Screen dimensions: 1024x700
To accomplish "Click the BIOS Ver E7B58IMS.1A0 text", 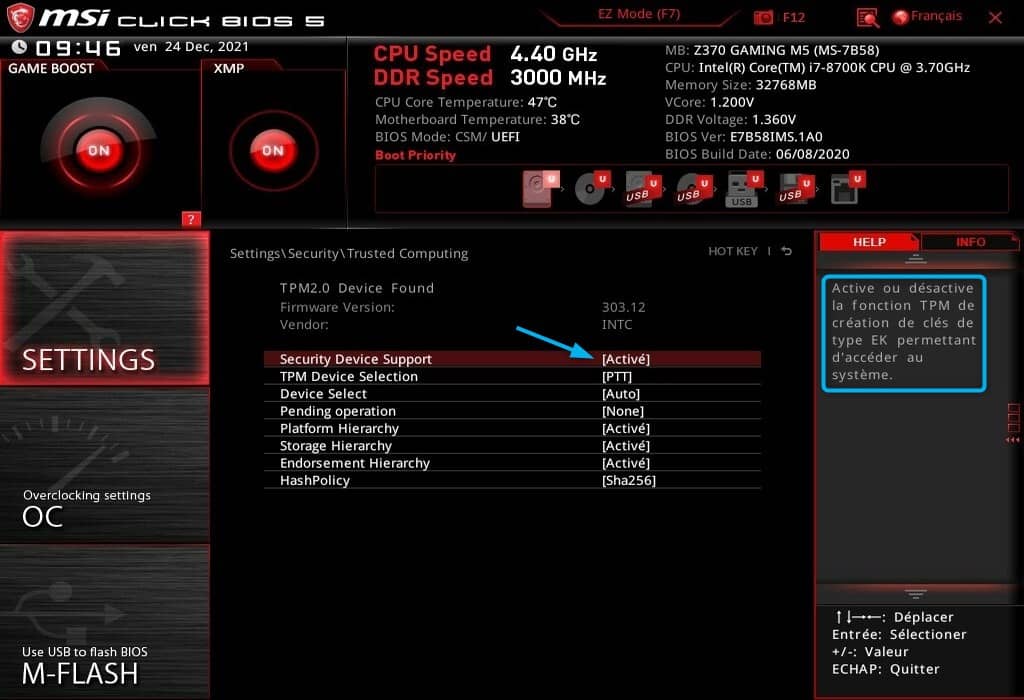I will [x=743, y=137].
